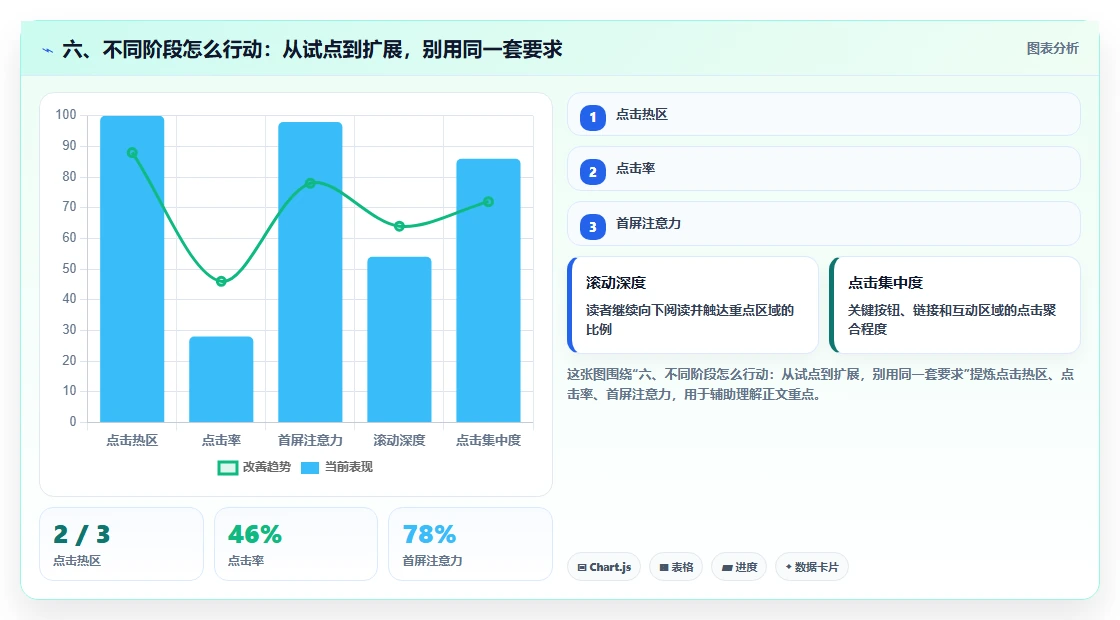Viewport: 1120px width, 620px height.
Task: Click the trend line point above 滚动深度
Action: 399,226
